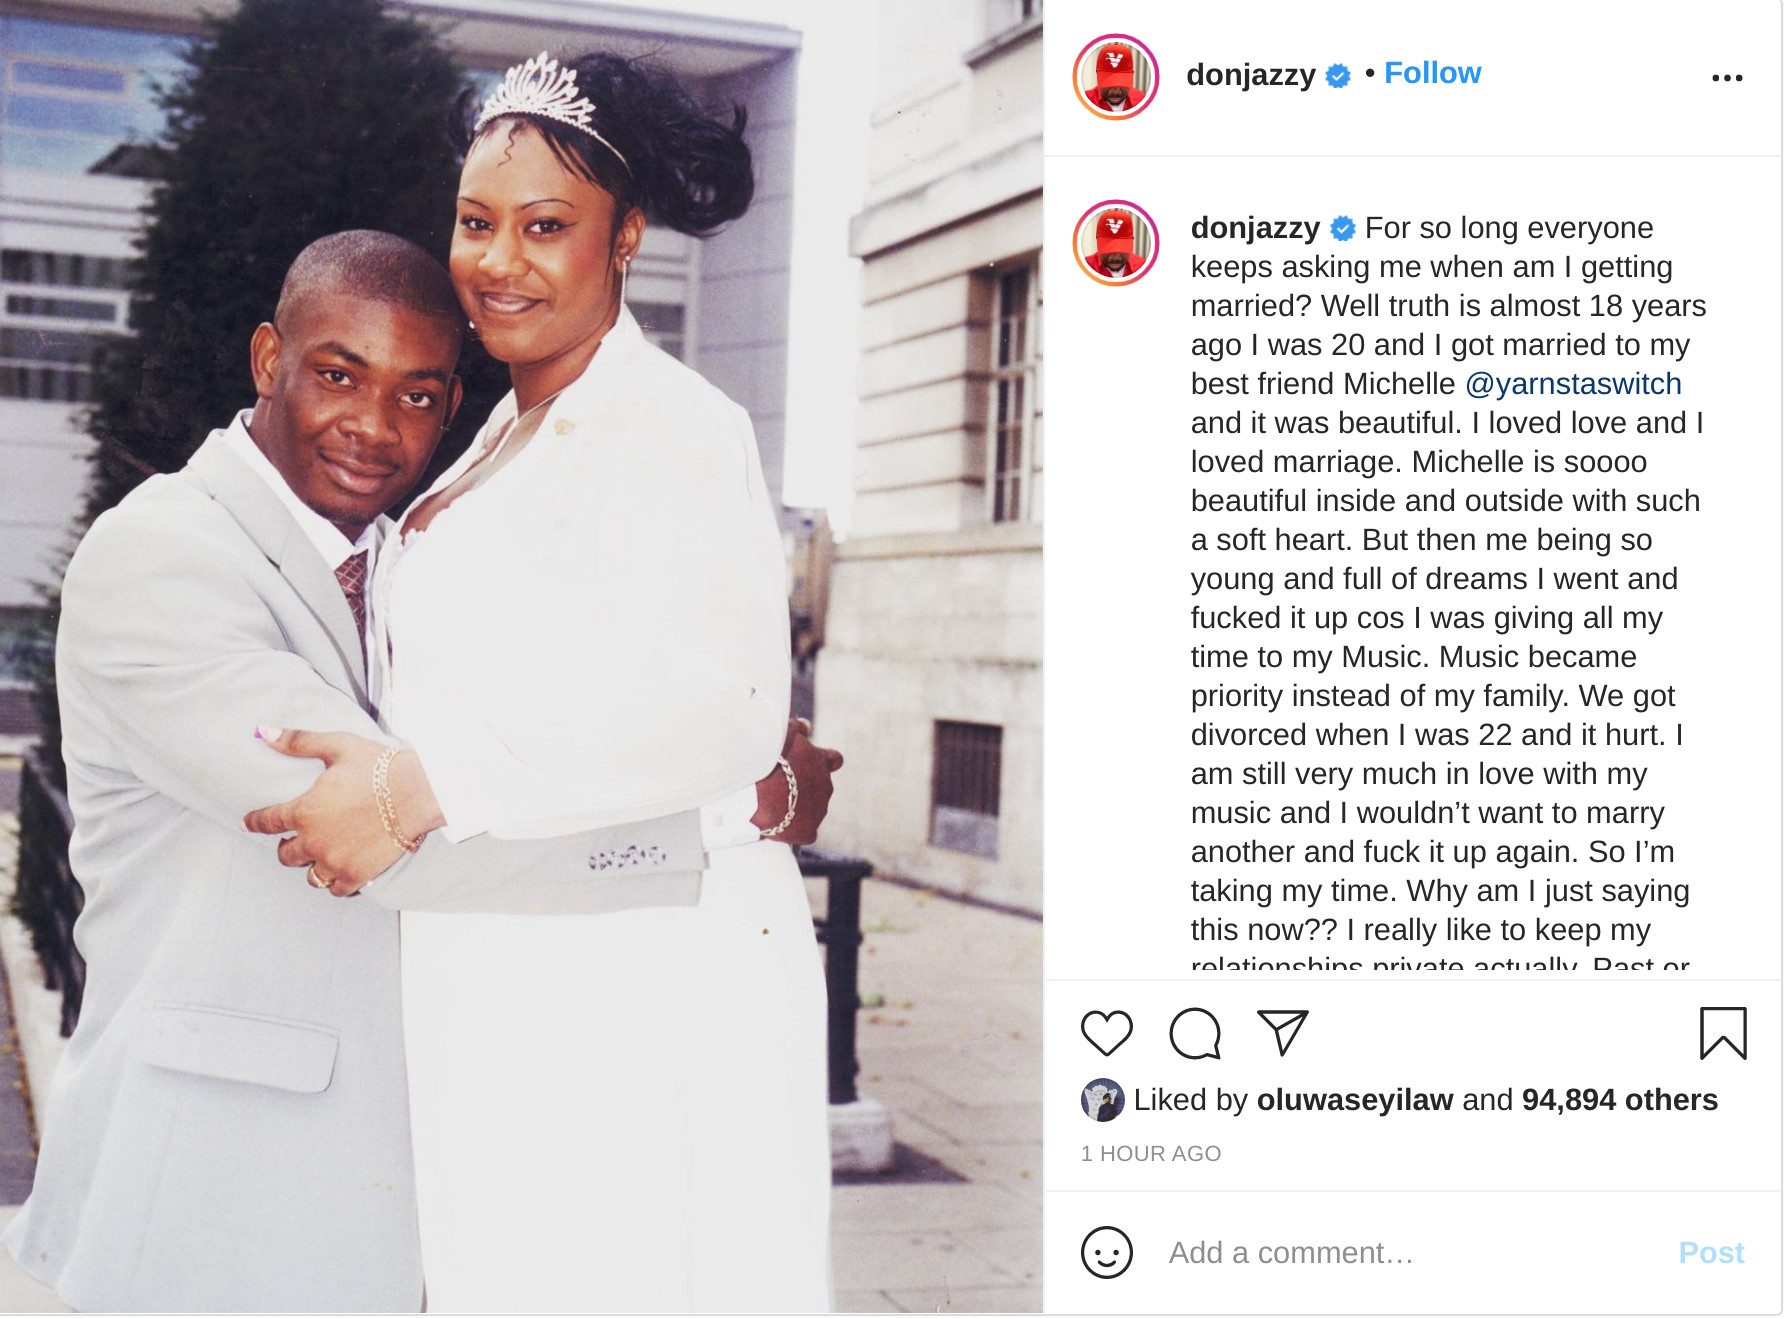Follow the donjazzy account

1432,73
